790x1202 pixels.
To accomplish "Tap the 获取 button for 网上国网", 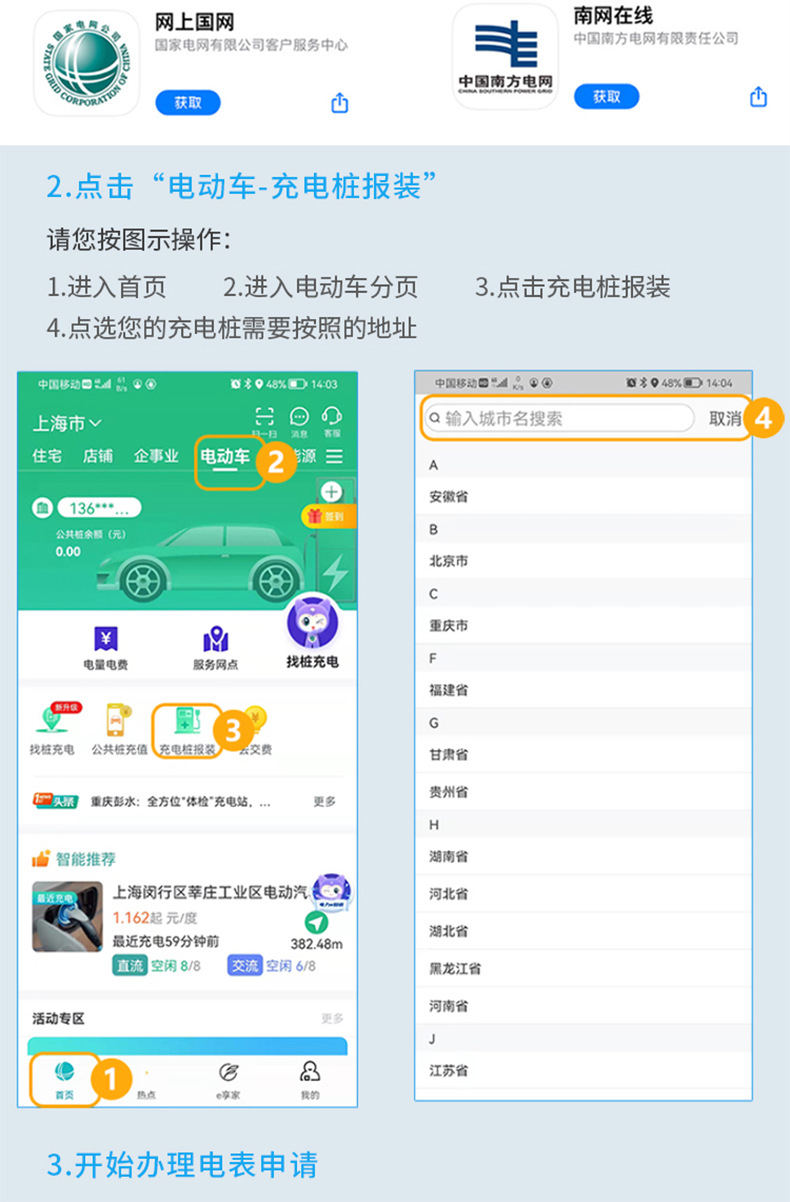I will click(188, 102).
